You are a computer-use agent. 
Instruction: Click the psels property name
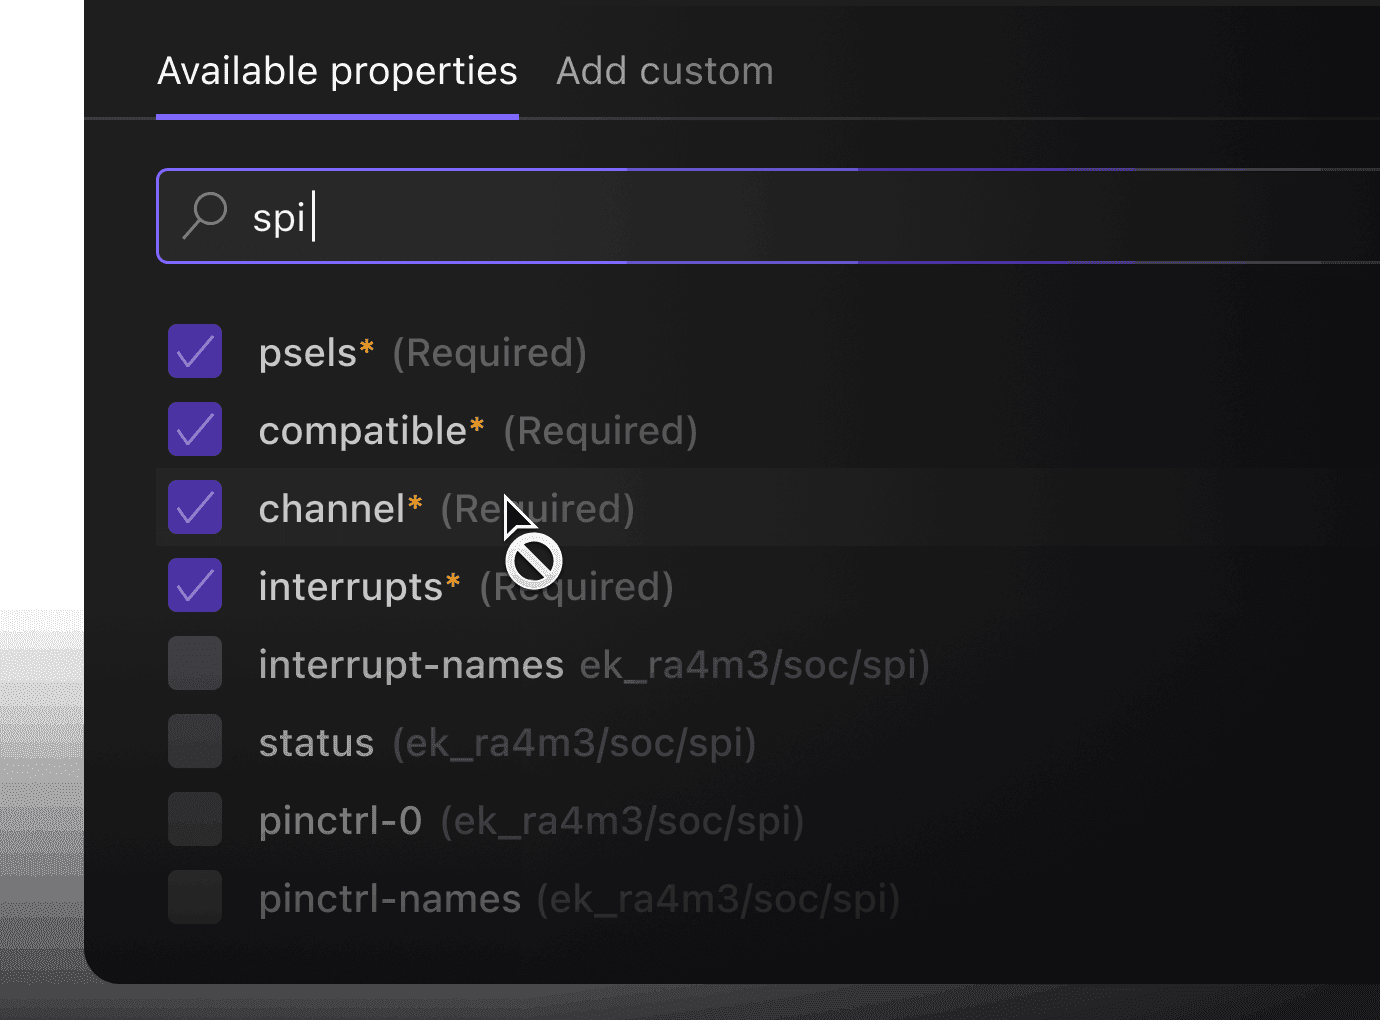307,353
